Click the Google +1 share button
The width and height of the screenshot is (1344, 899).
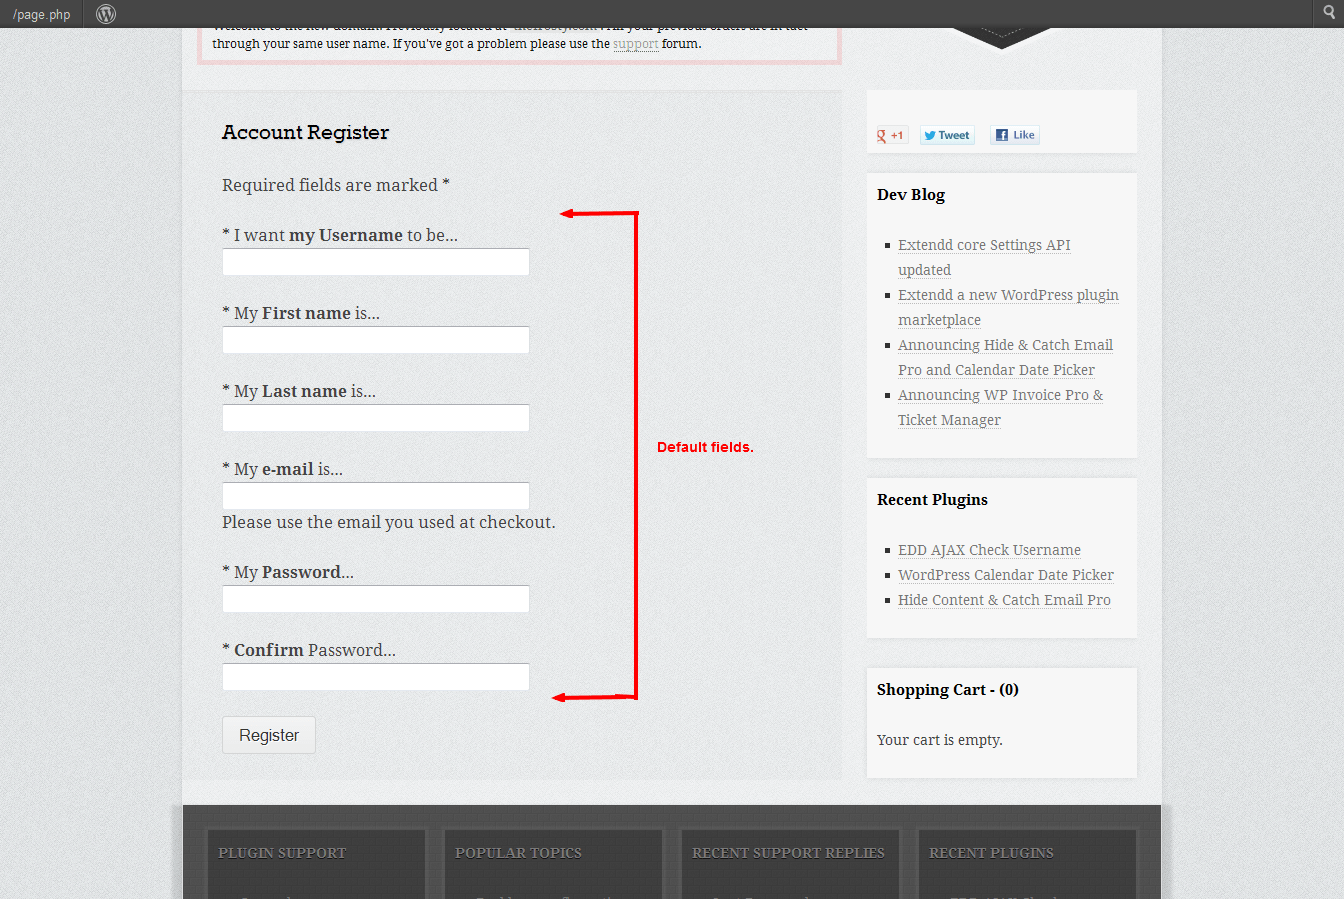(x=891, y=135)
